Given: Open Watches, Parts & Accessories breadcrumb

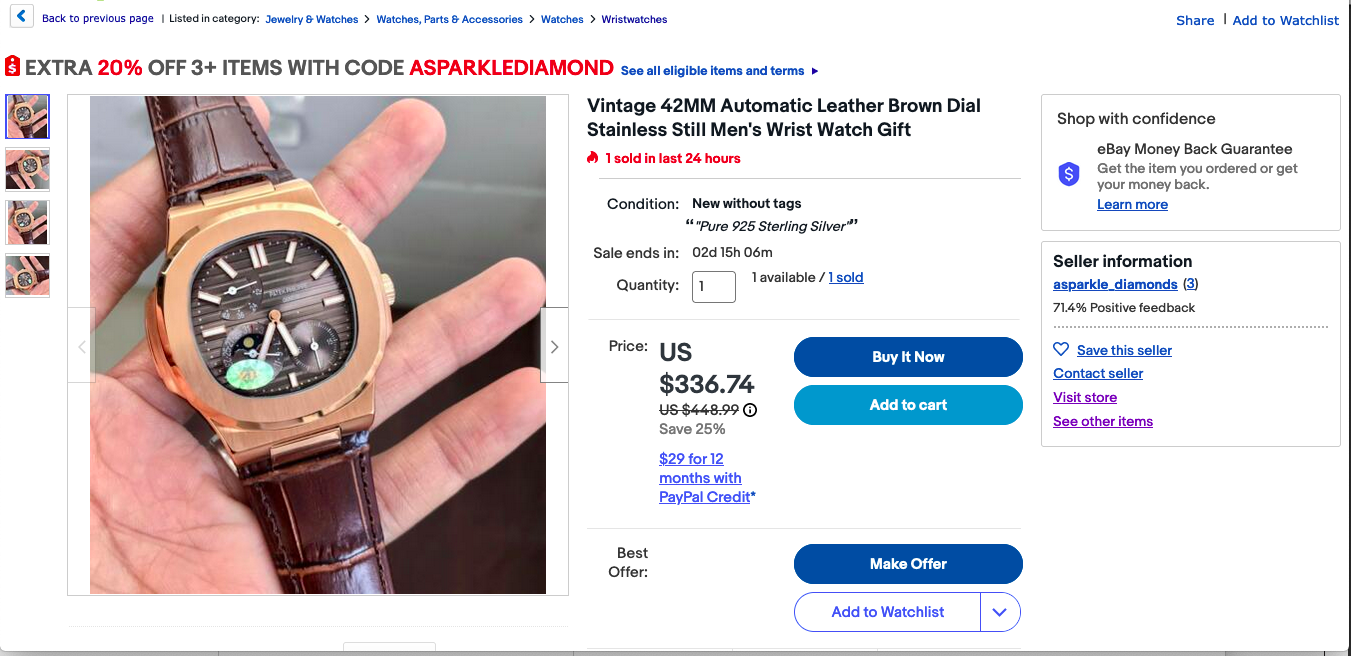Looking at the screenshot, I should [449, 19].
